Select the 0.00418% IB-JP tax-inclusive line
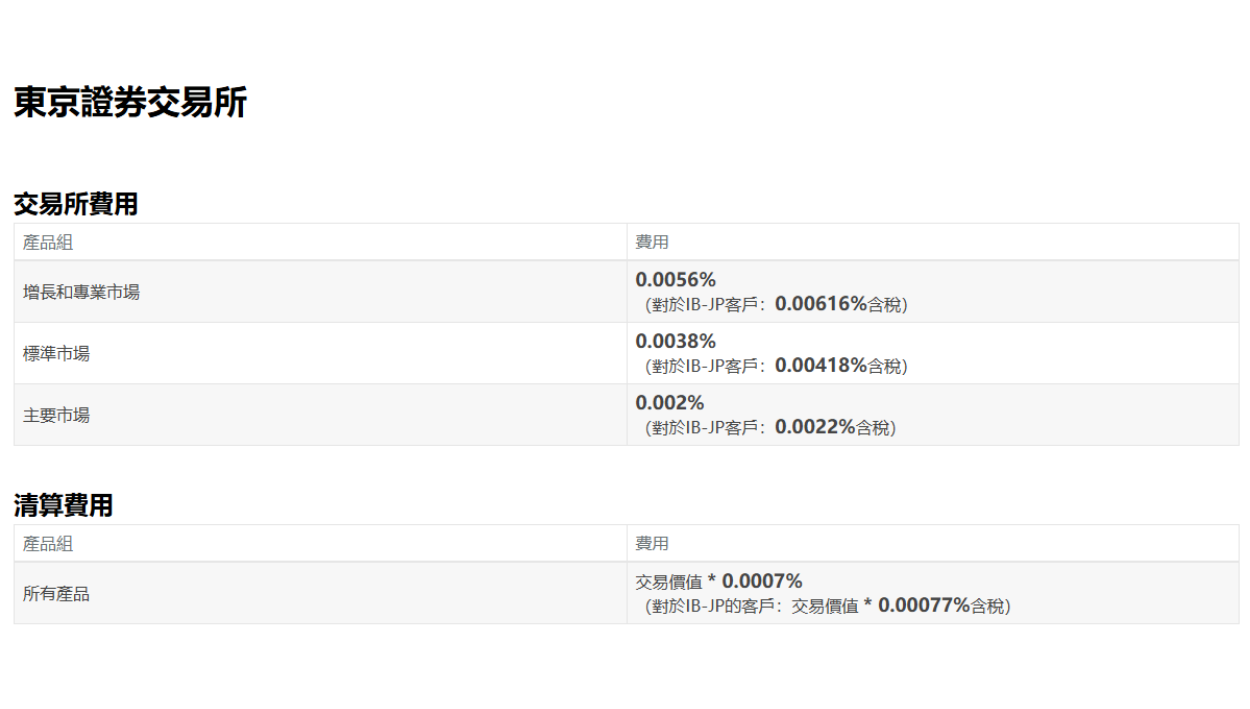1250x709 pixels. pos(776,366)
